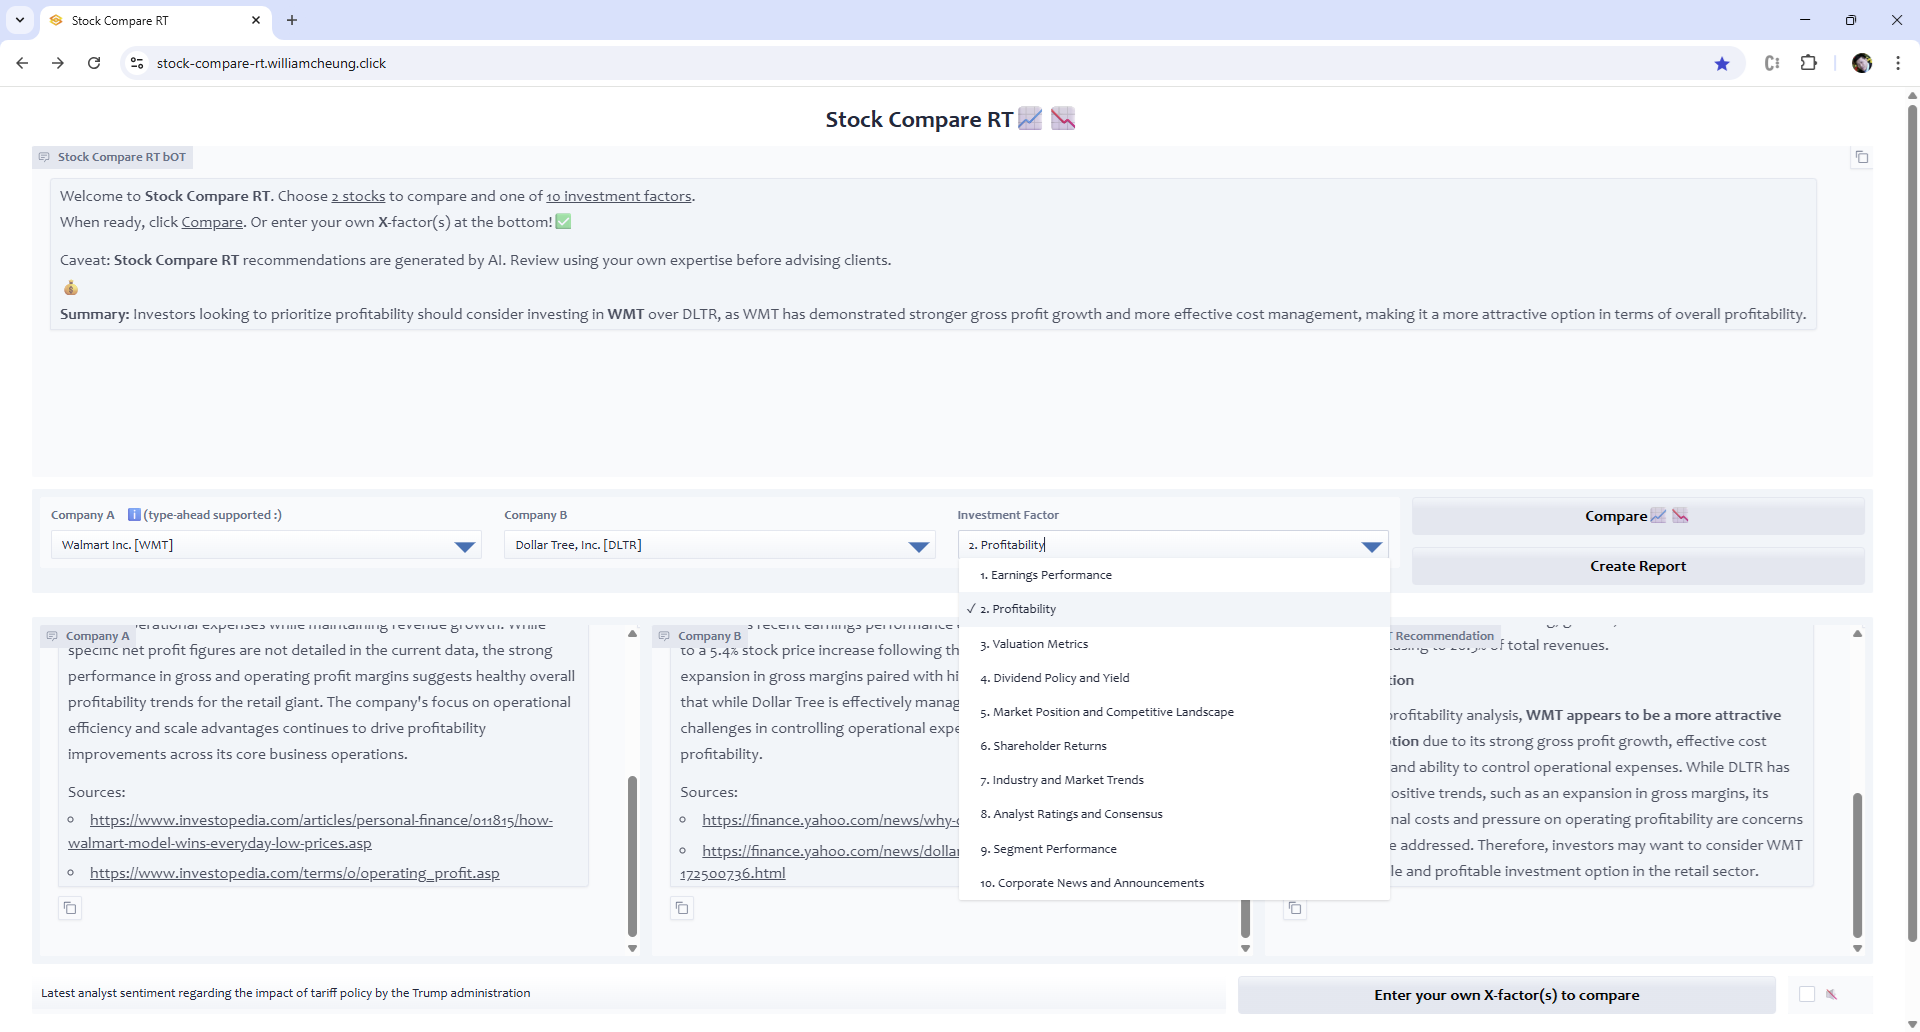Reload the Stock Compare RT page
This screenshot has width=1920, height=1032.
(94, 63)
